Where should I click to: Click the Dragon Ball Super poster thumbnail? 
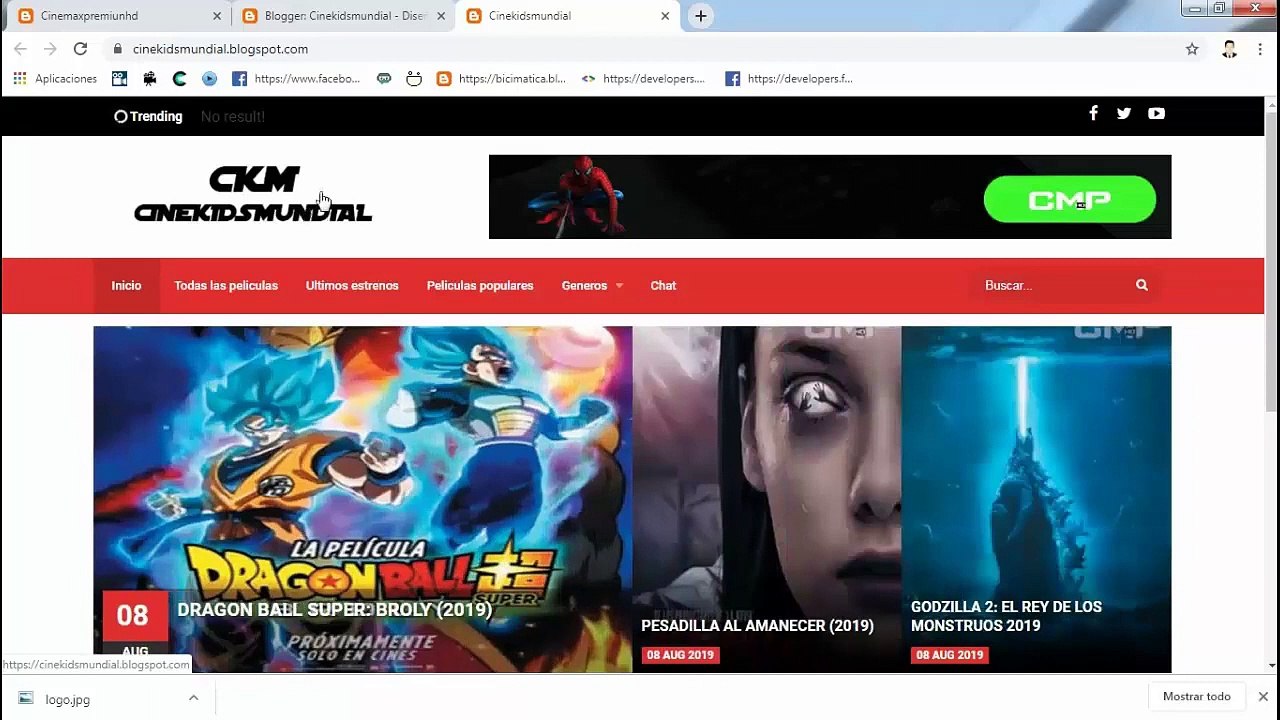[x=363, y=499]
